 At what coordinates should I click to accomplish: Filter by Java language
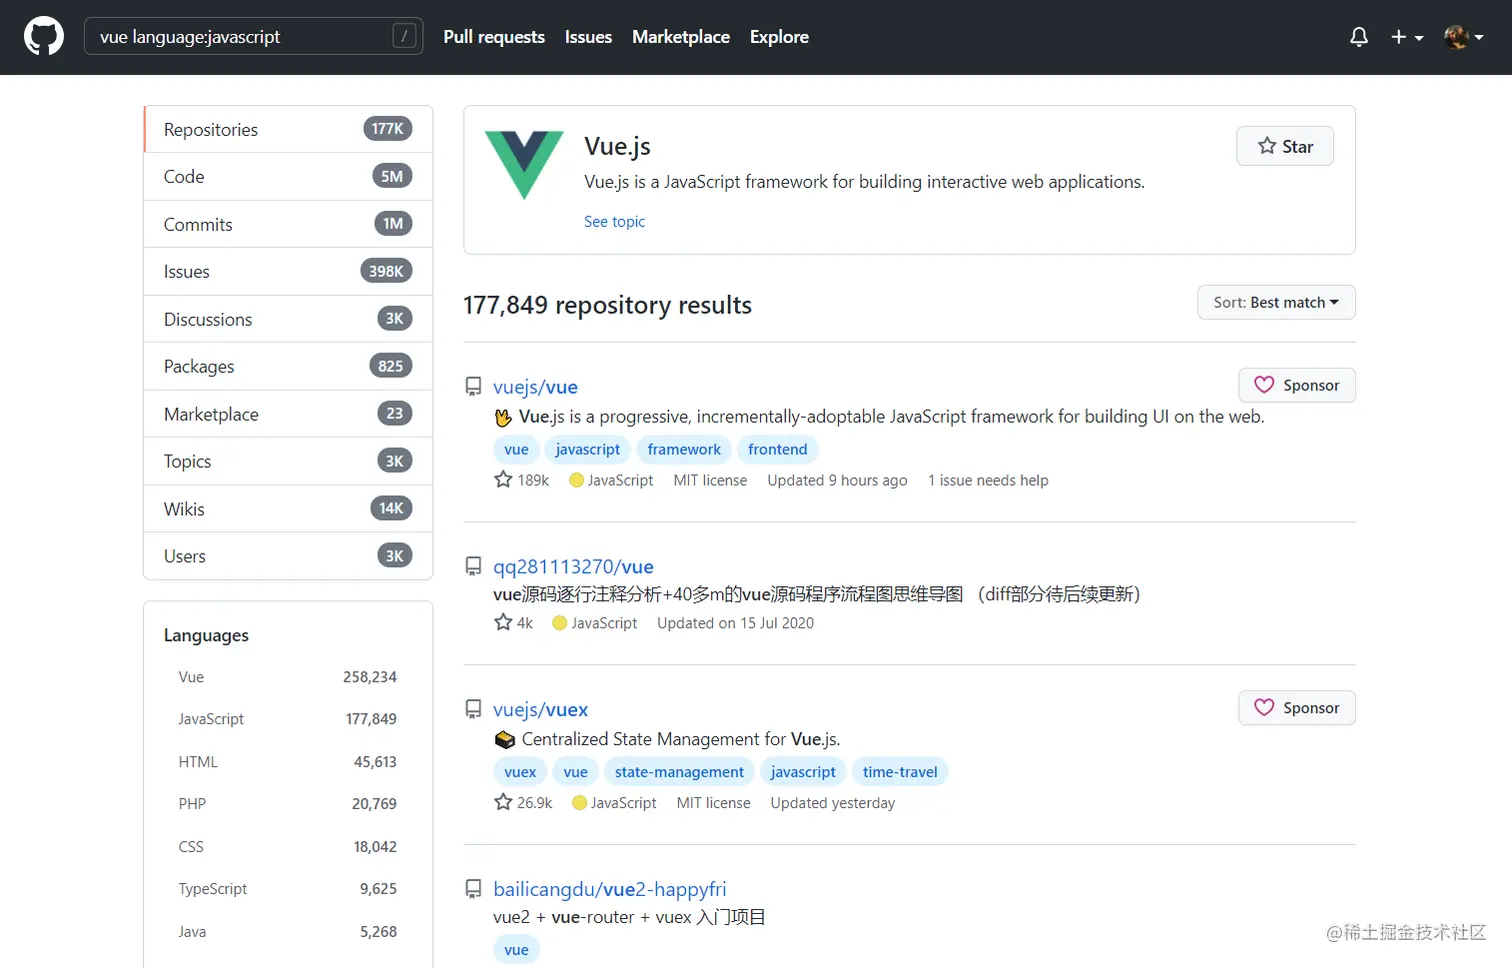[288, 932]
